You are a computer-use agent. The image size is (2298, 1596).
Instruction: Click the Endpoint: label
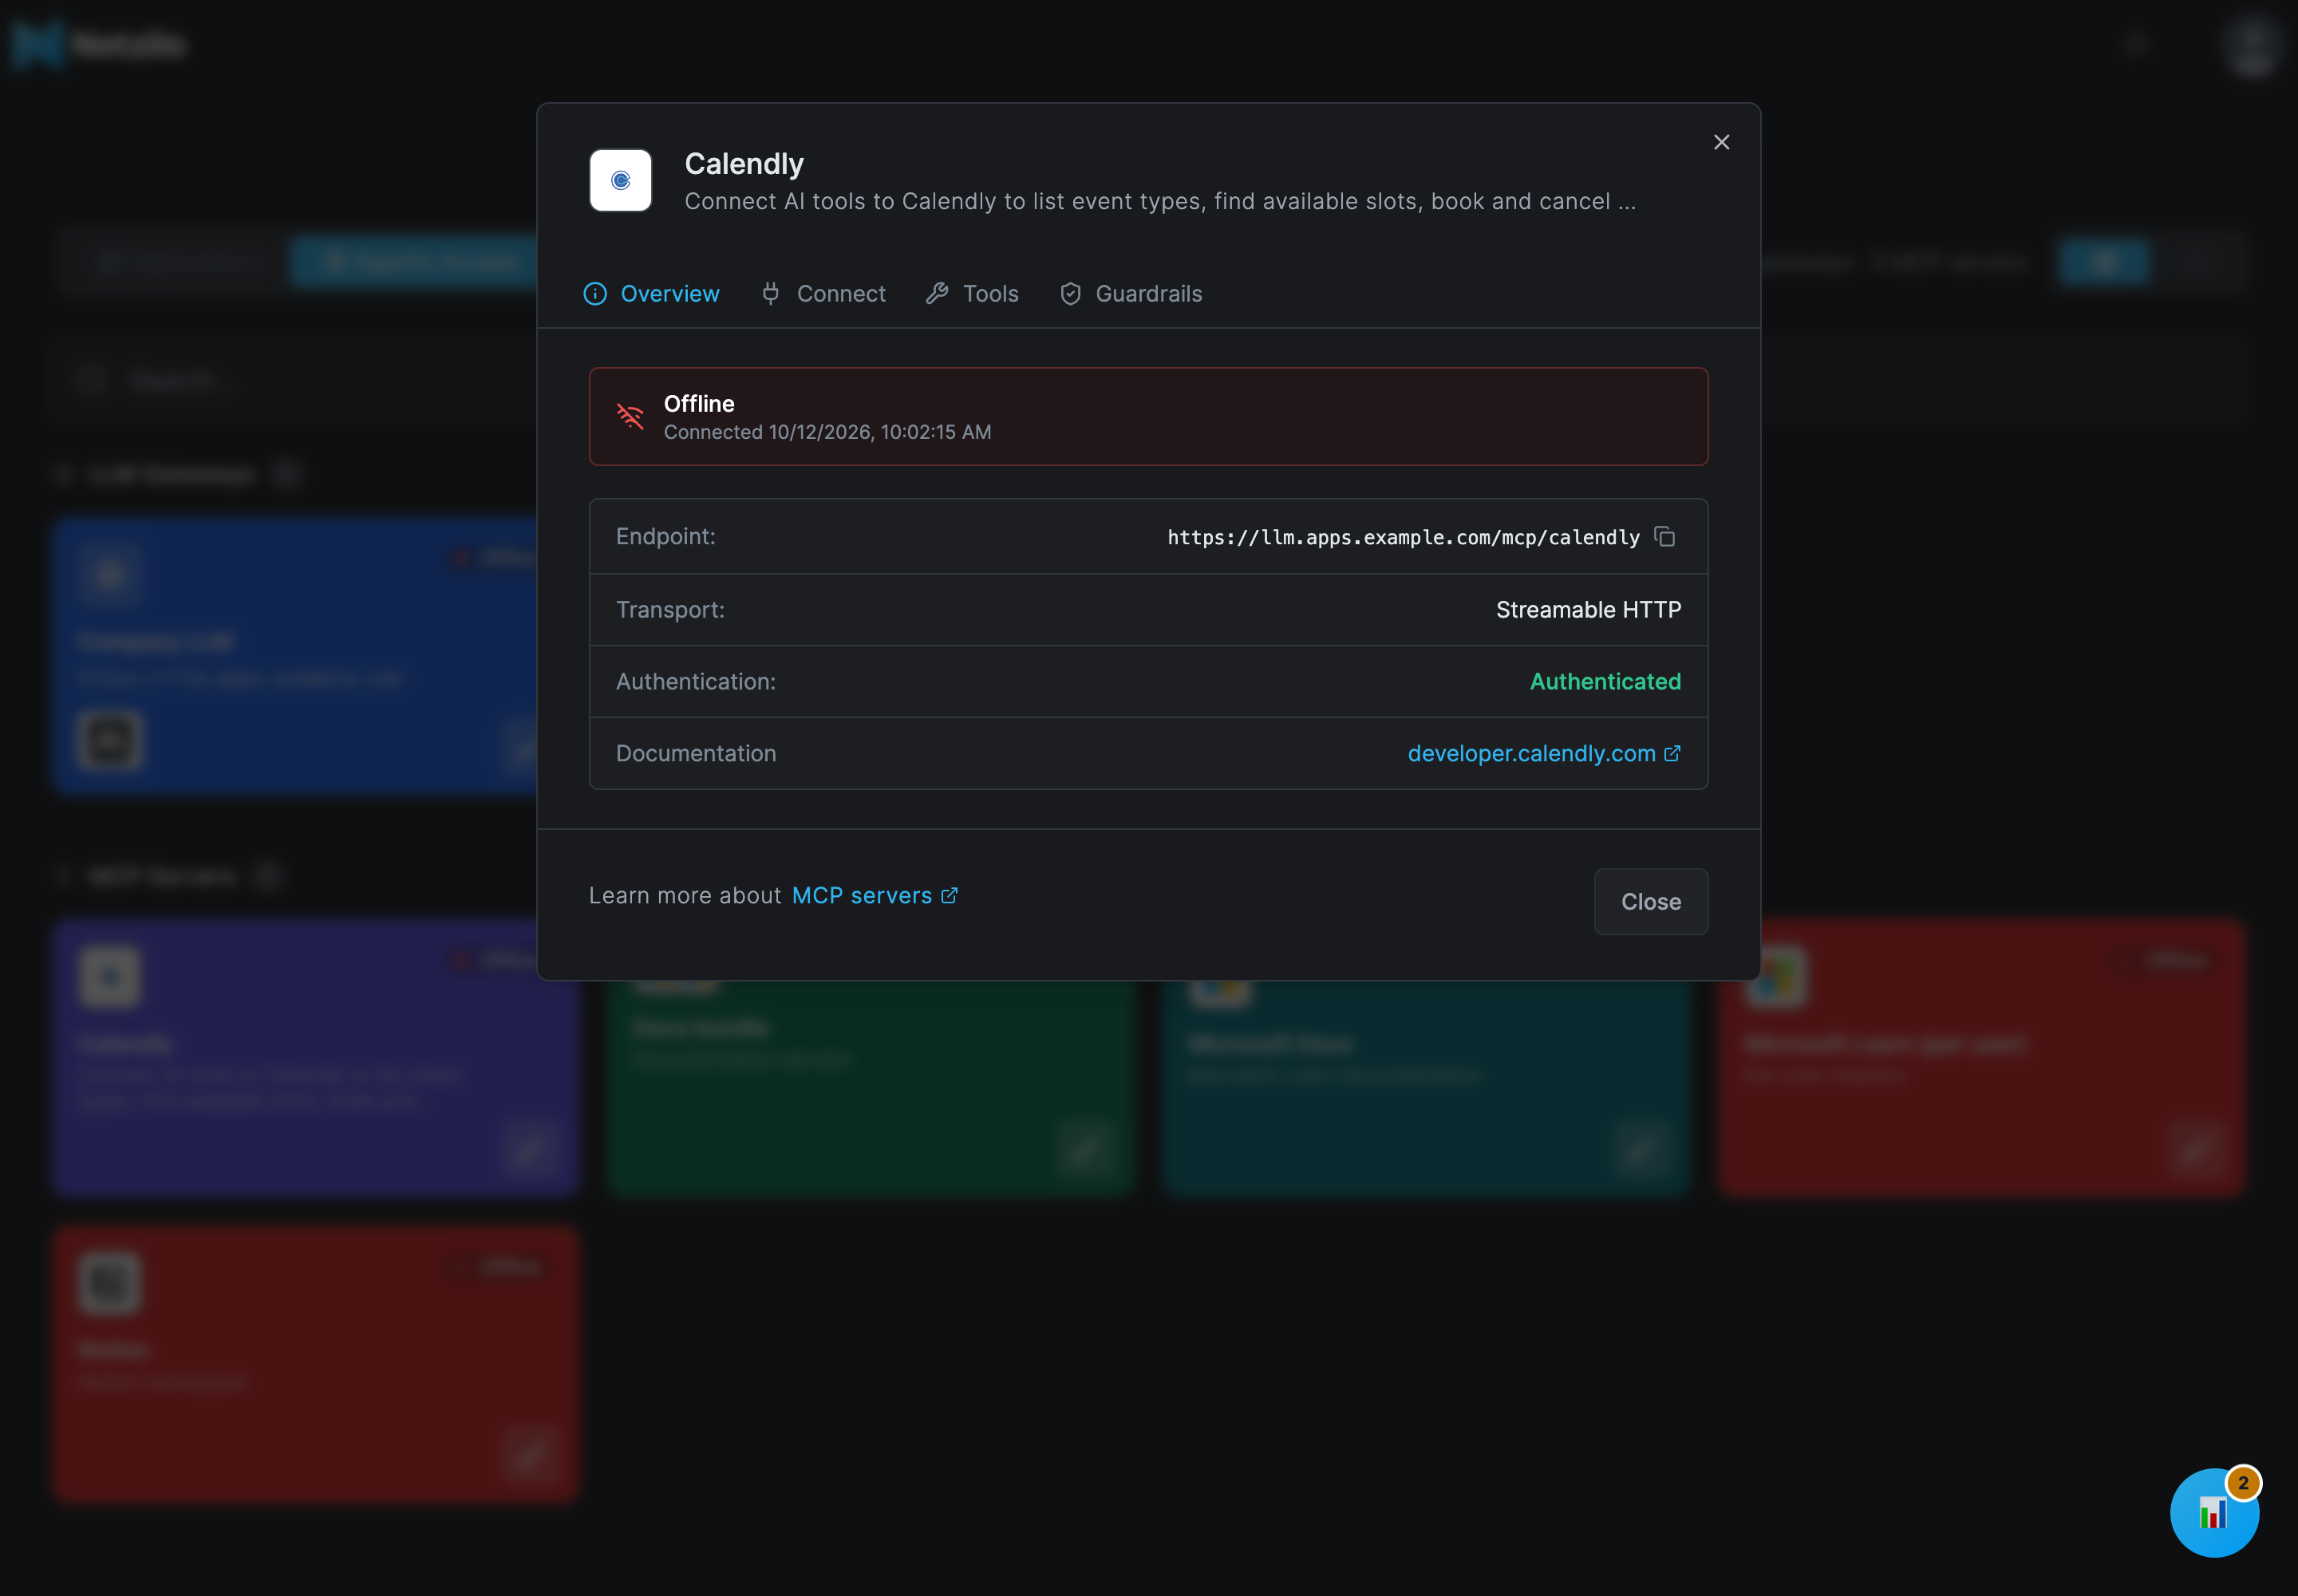click(x=666, y=537)
